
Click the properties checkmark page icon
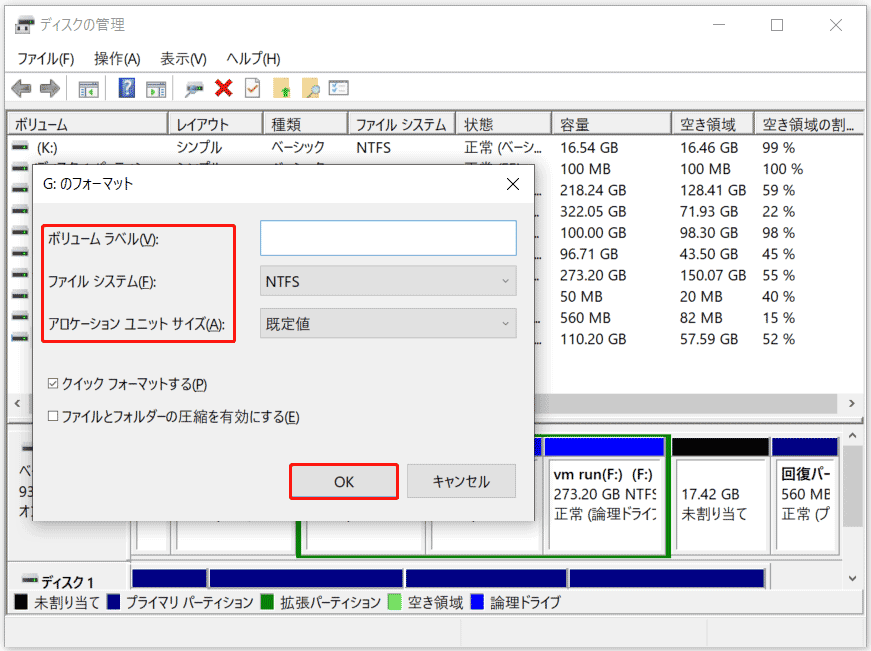(252, 88)
